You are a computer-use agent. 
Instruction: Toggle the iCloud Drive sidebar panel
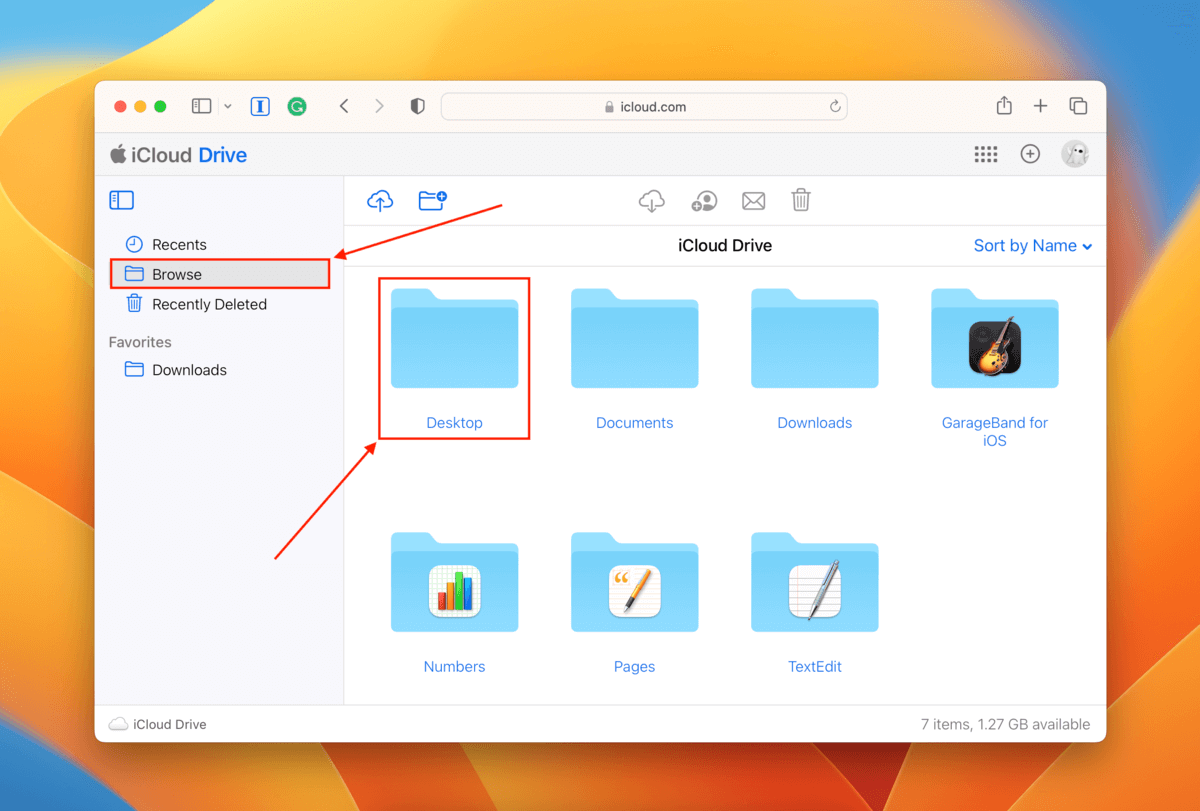point(121,201)
